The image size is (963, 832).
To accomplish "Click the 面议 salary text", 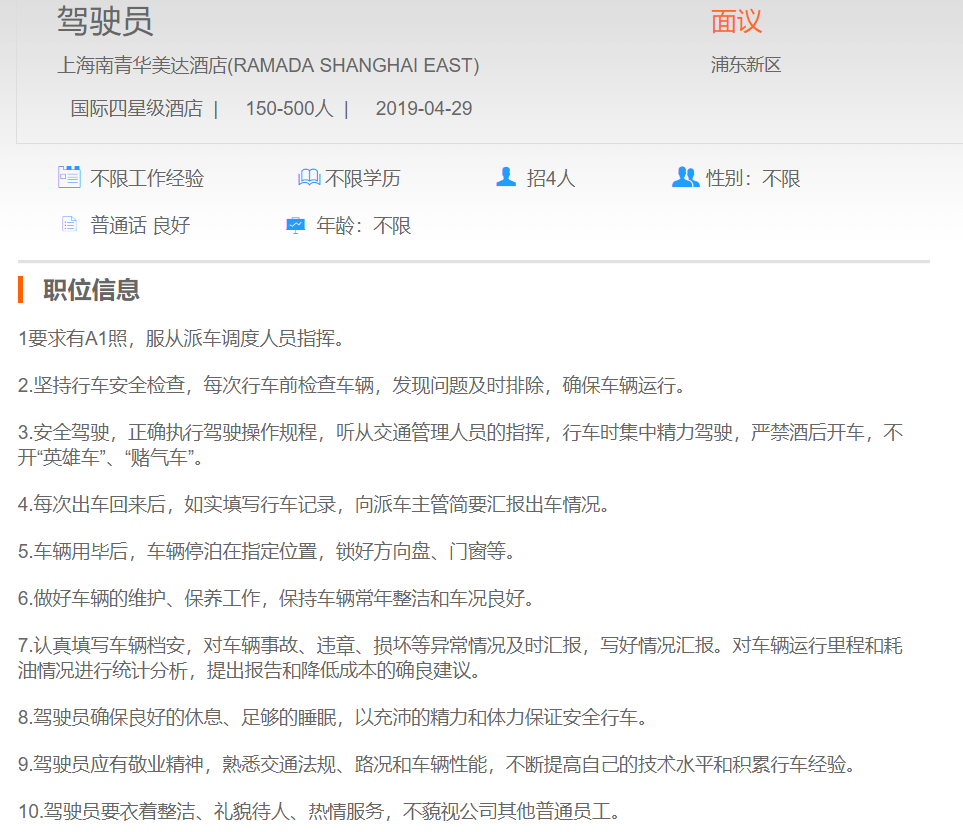I will click(736, 21).
